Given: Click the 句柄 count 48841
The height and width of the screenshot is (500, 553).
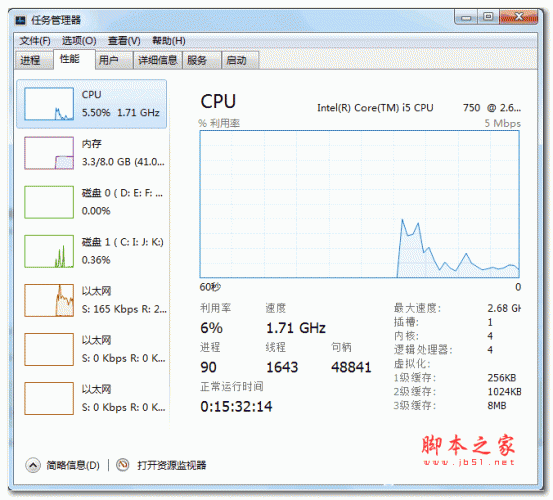Looking at the screenshot, I should click(351, 367).
